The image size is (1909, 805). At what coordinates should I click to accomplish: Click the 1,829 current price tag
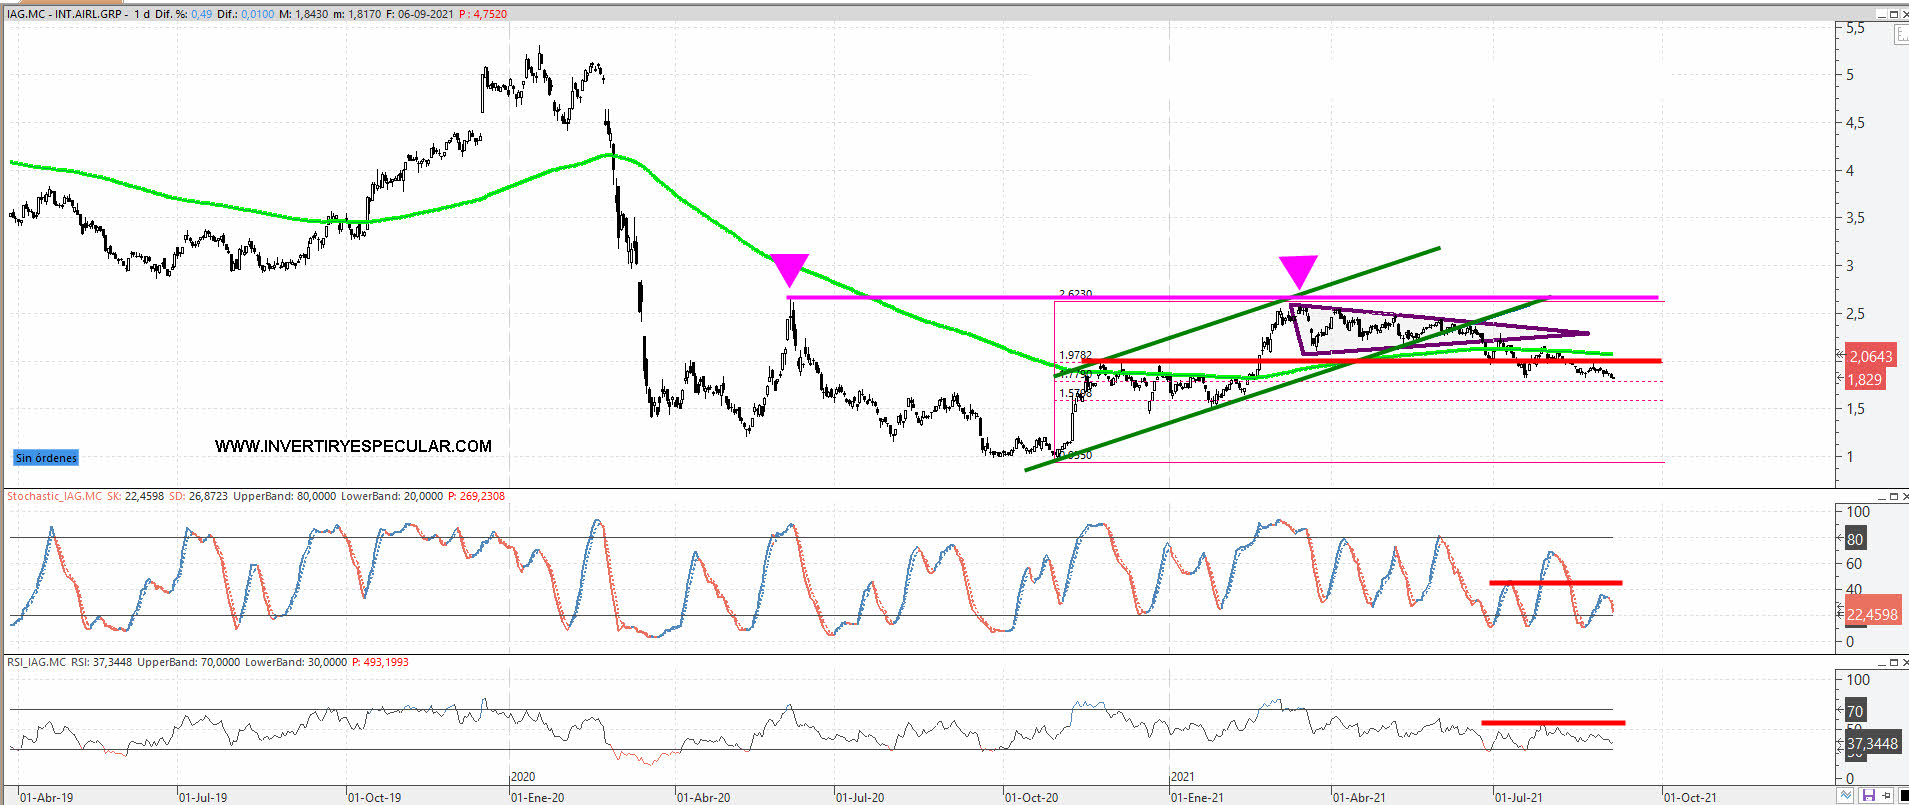click(x=1864, y=379)
